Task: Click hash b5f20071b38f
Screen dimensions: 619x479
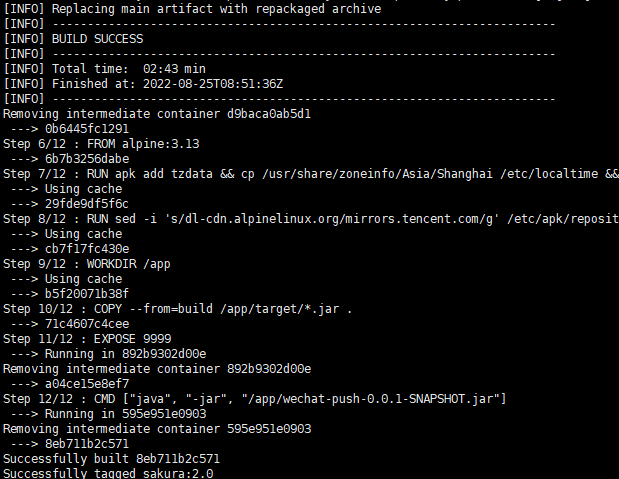Action: click(x=87, y=294)
